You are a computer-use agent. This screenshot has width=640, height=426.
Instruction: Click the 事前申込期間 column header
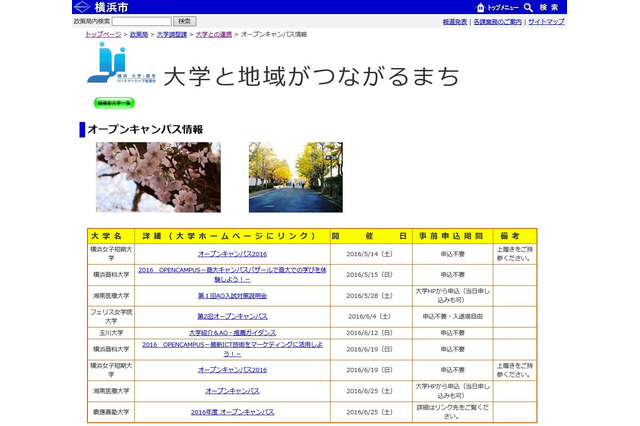453,236
